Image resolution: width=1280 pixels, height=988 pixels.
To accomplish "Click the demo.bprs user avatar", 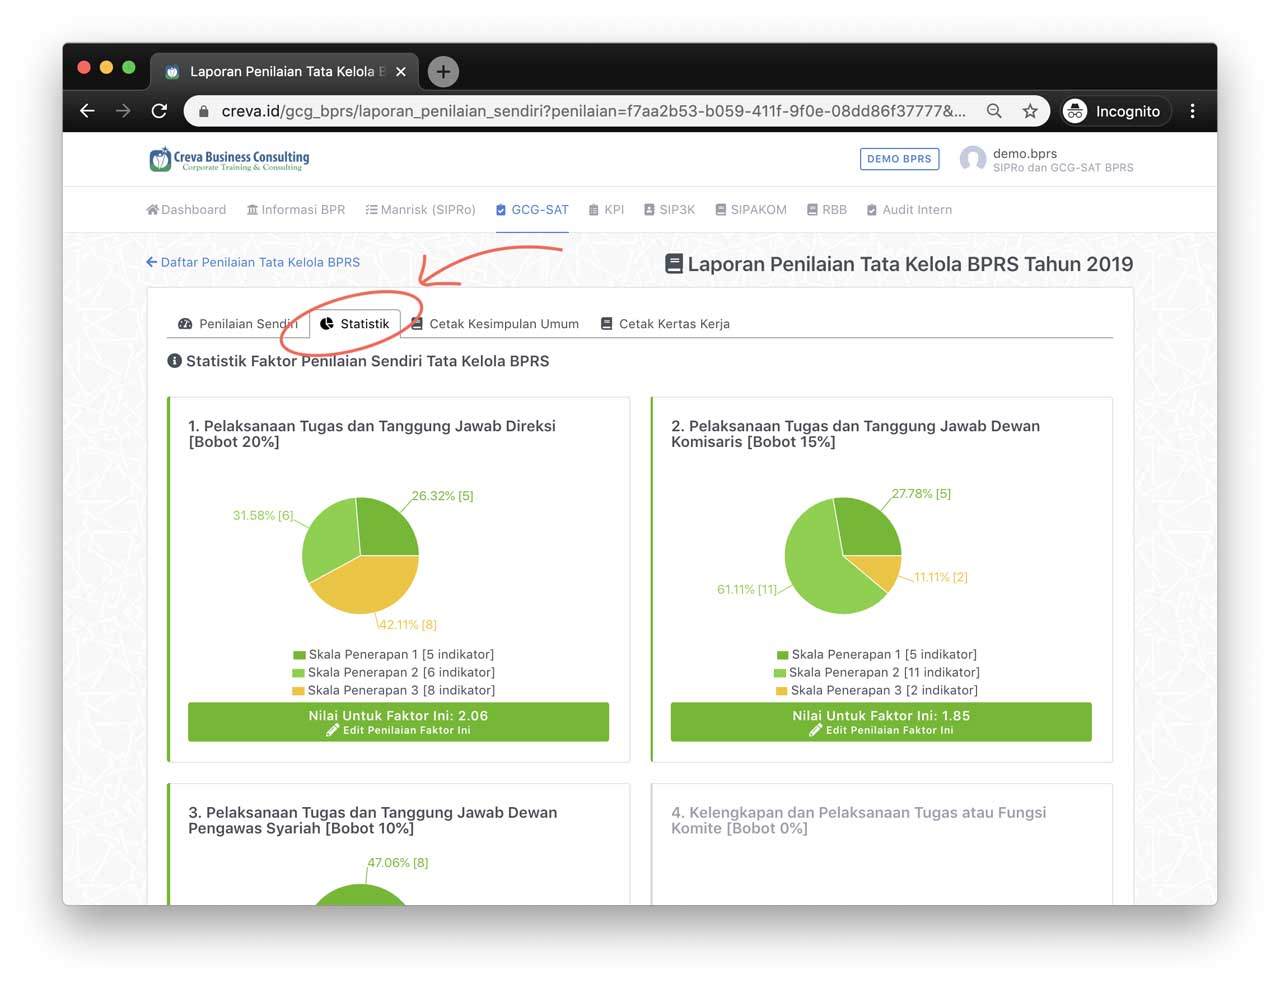I will click(972, 159).
